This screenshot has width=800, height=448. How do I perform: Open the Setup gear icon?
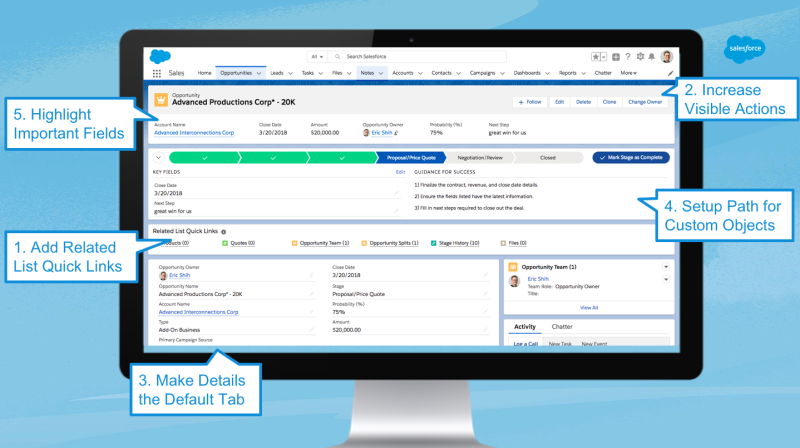(640, 57)
